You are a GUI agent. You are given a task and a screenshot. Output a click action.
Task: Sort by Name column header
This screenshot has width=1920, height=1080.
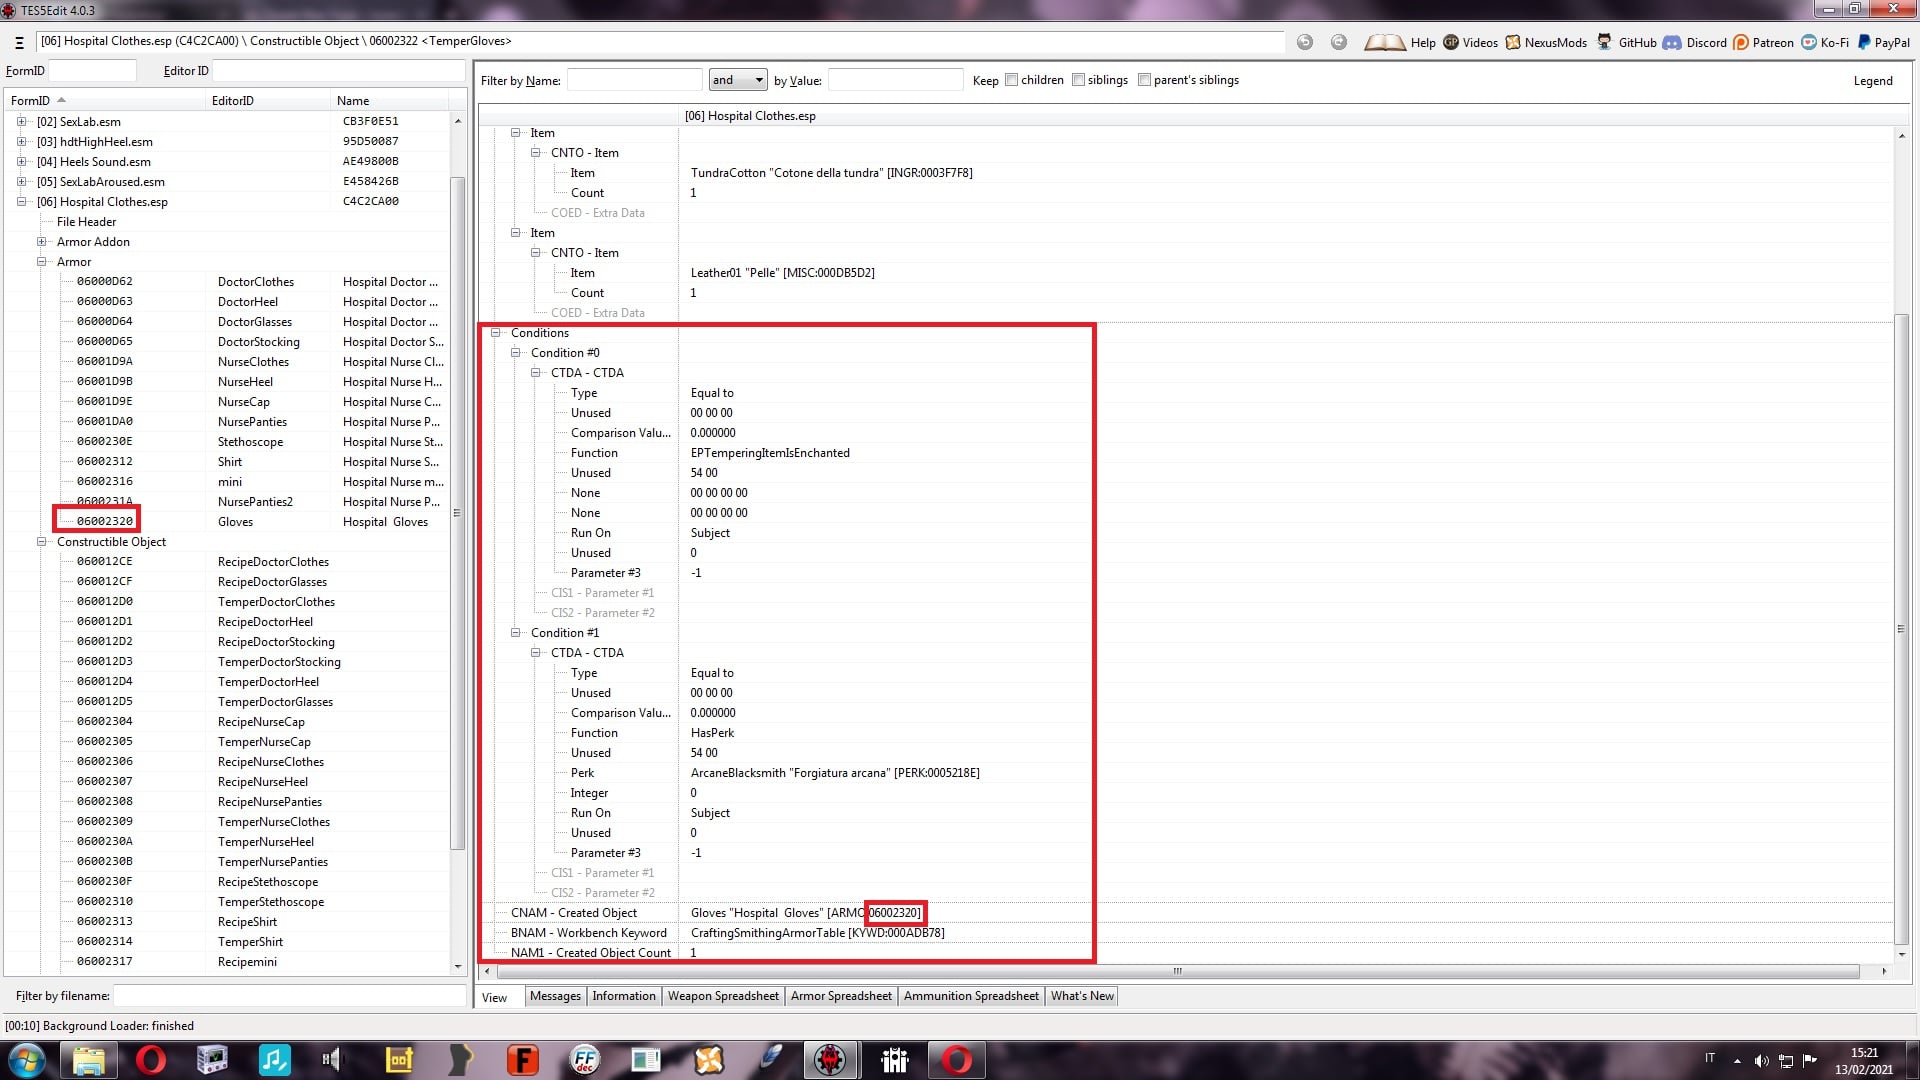click(389, 100)
